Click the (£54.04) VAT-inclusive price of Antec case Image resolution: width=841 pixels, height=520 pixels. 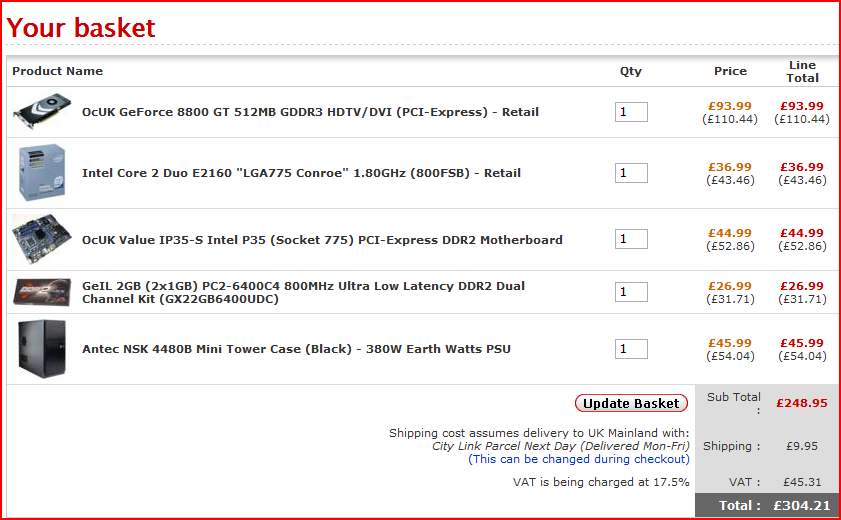tap(730, 356)
